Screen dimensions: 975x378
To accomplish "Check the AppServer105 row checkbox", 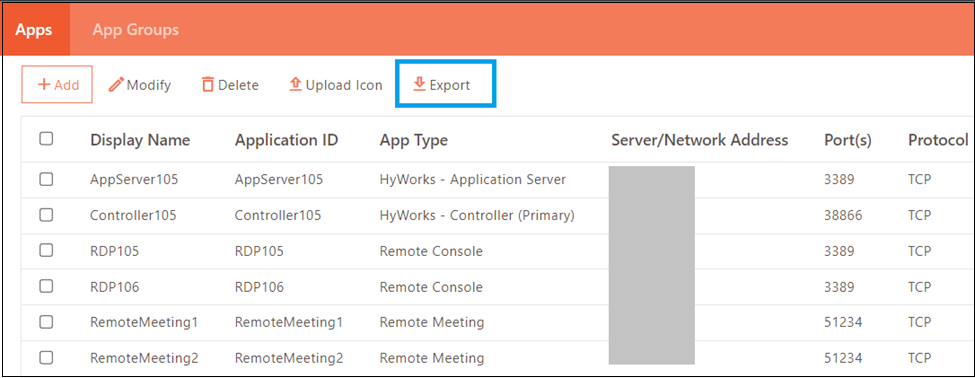I will coord(46,180).
